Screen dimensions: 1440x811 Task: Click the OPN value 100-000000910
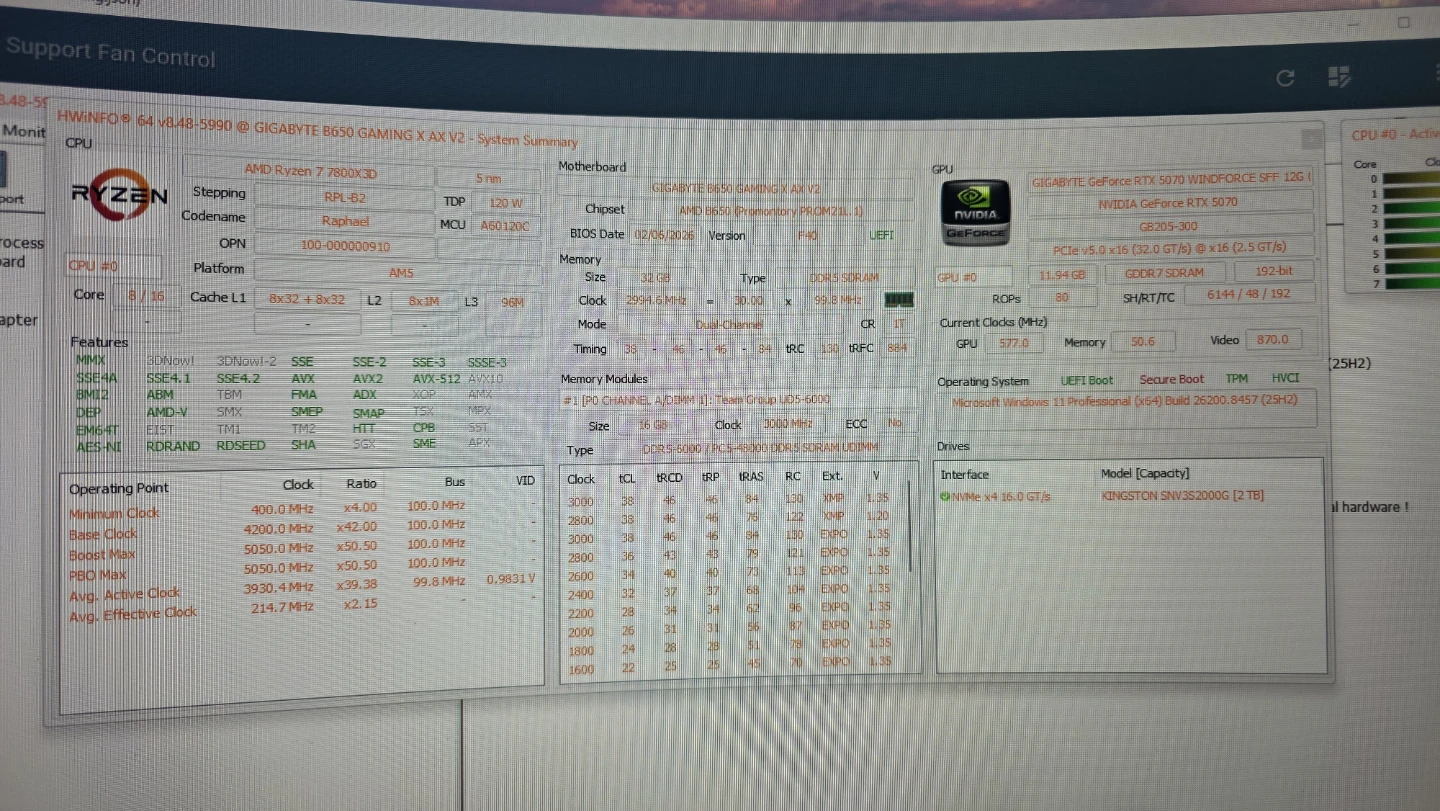tap(344, 245)
